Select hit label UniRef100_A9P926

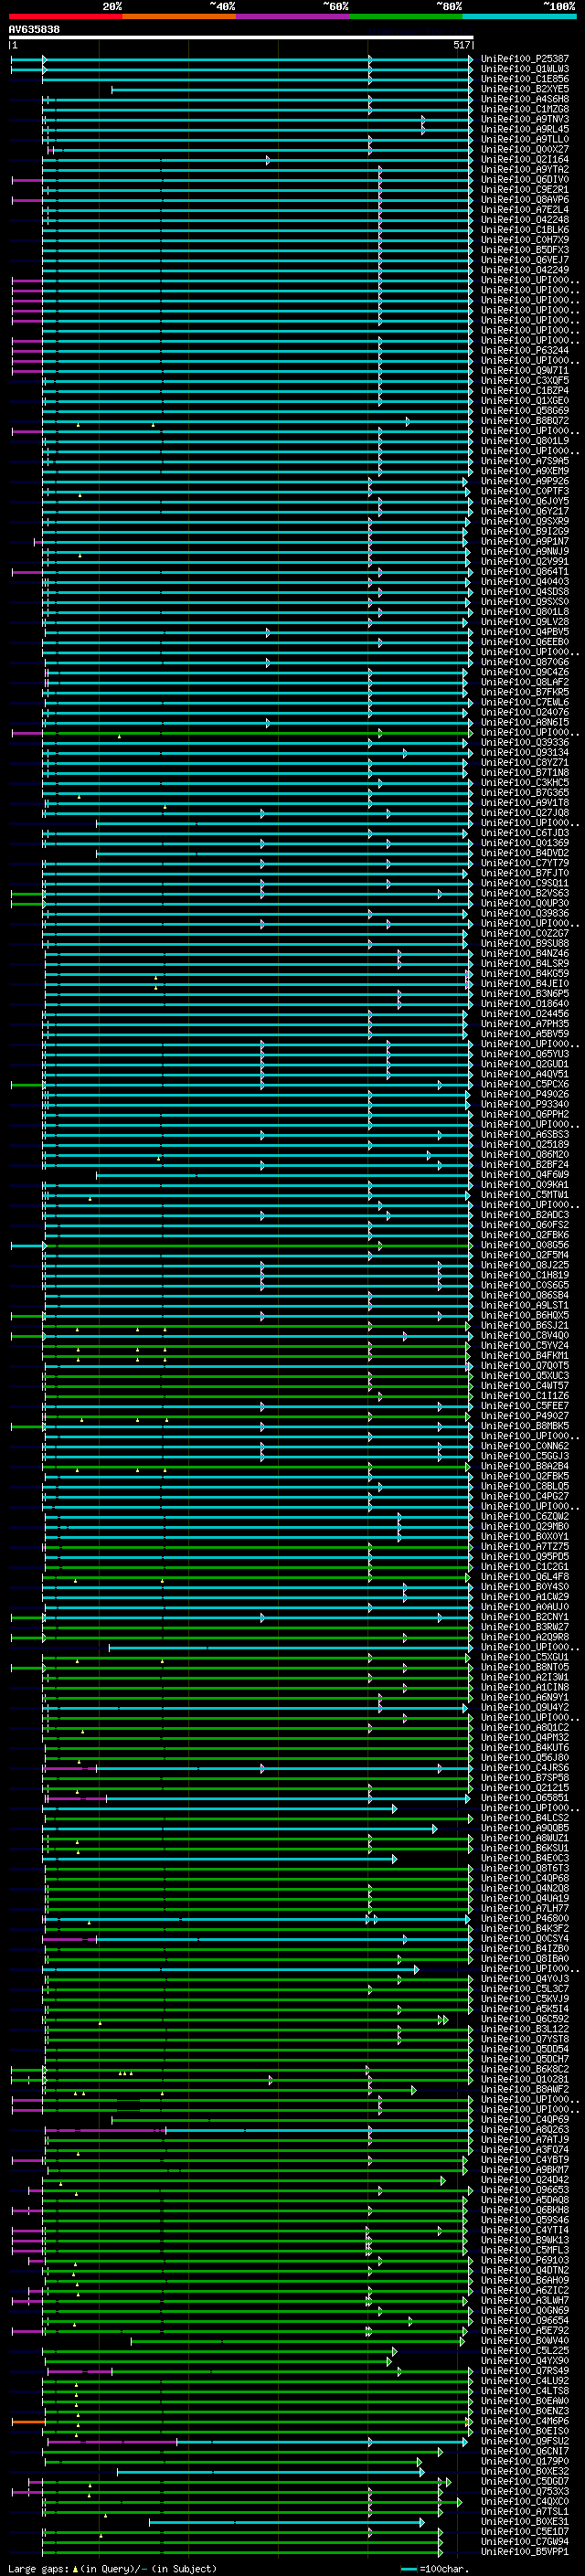[525, 481]
